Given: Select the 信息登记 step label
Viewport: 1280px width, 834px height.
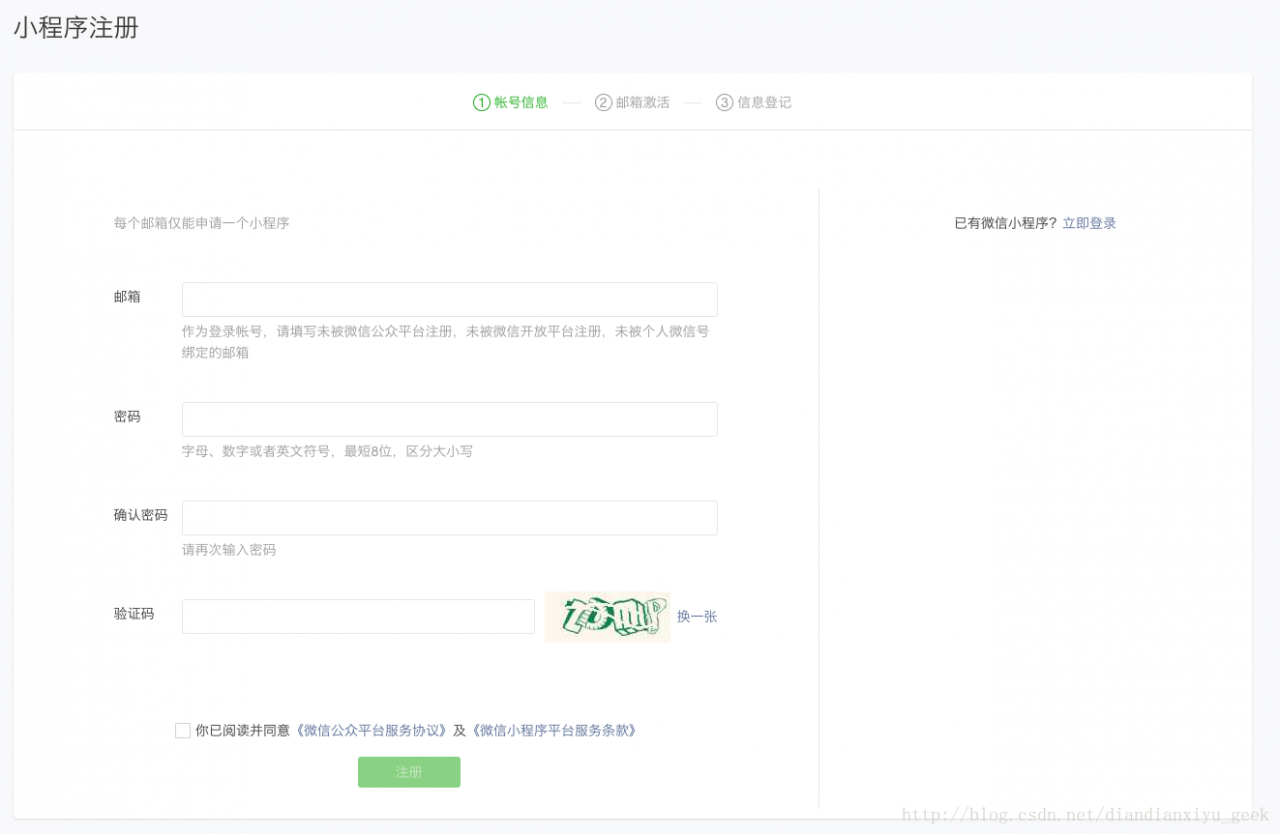Looking at the screenshot, I should coord(763,101).
